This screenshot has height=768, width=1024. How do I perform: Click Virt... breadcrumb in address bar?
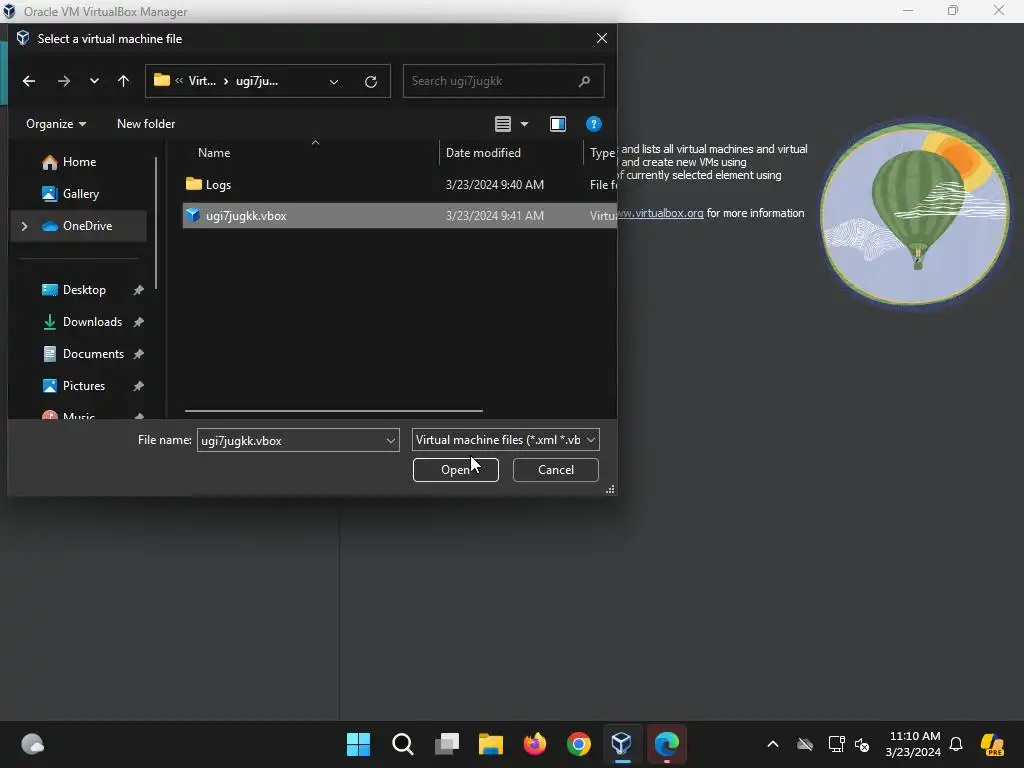click(x=202, y=81)
